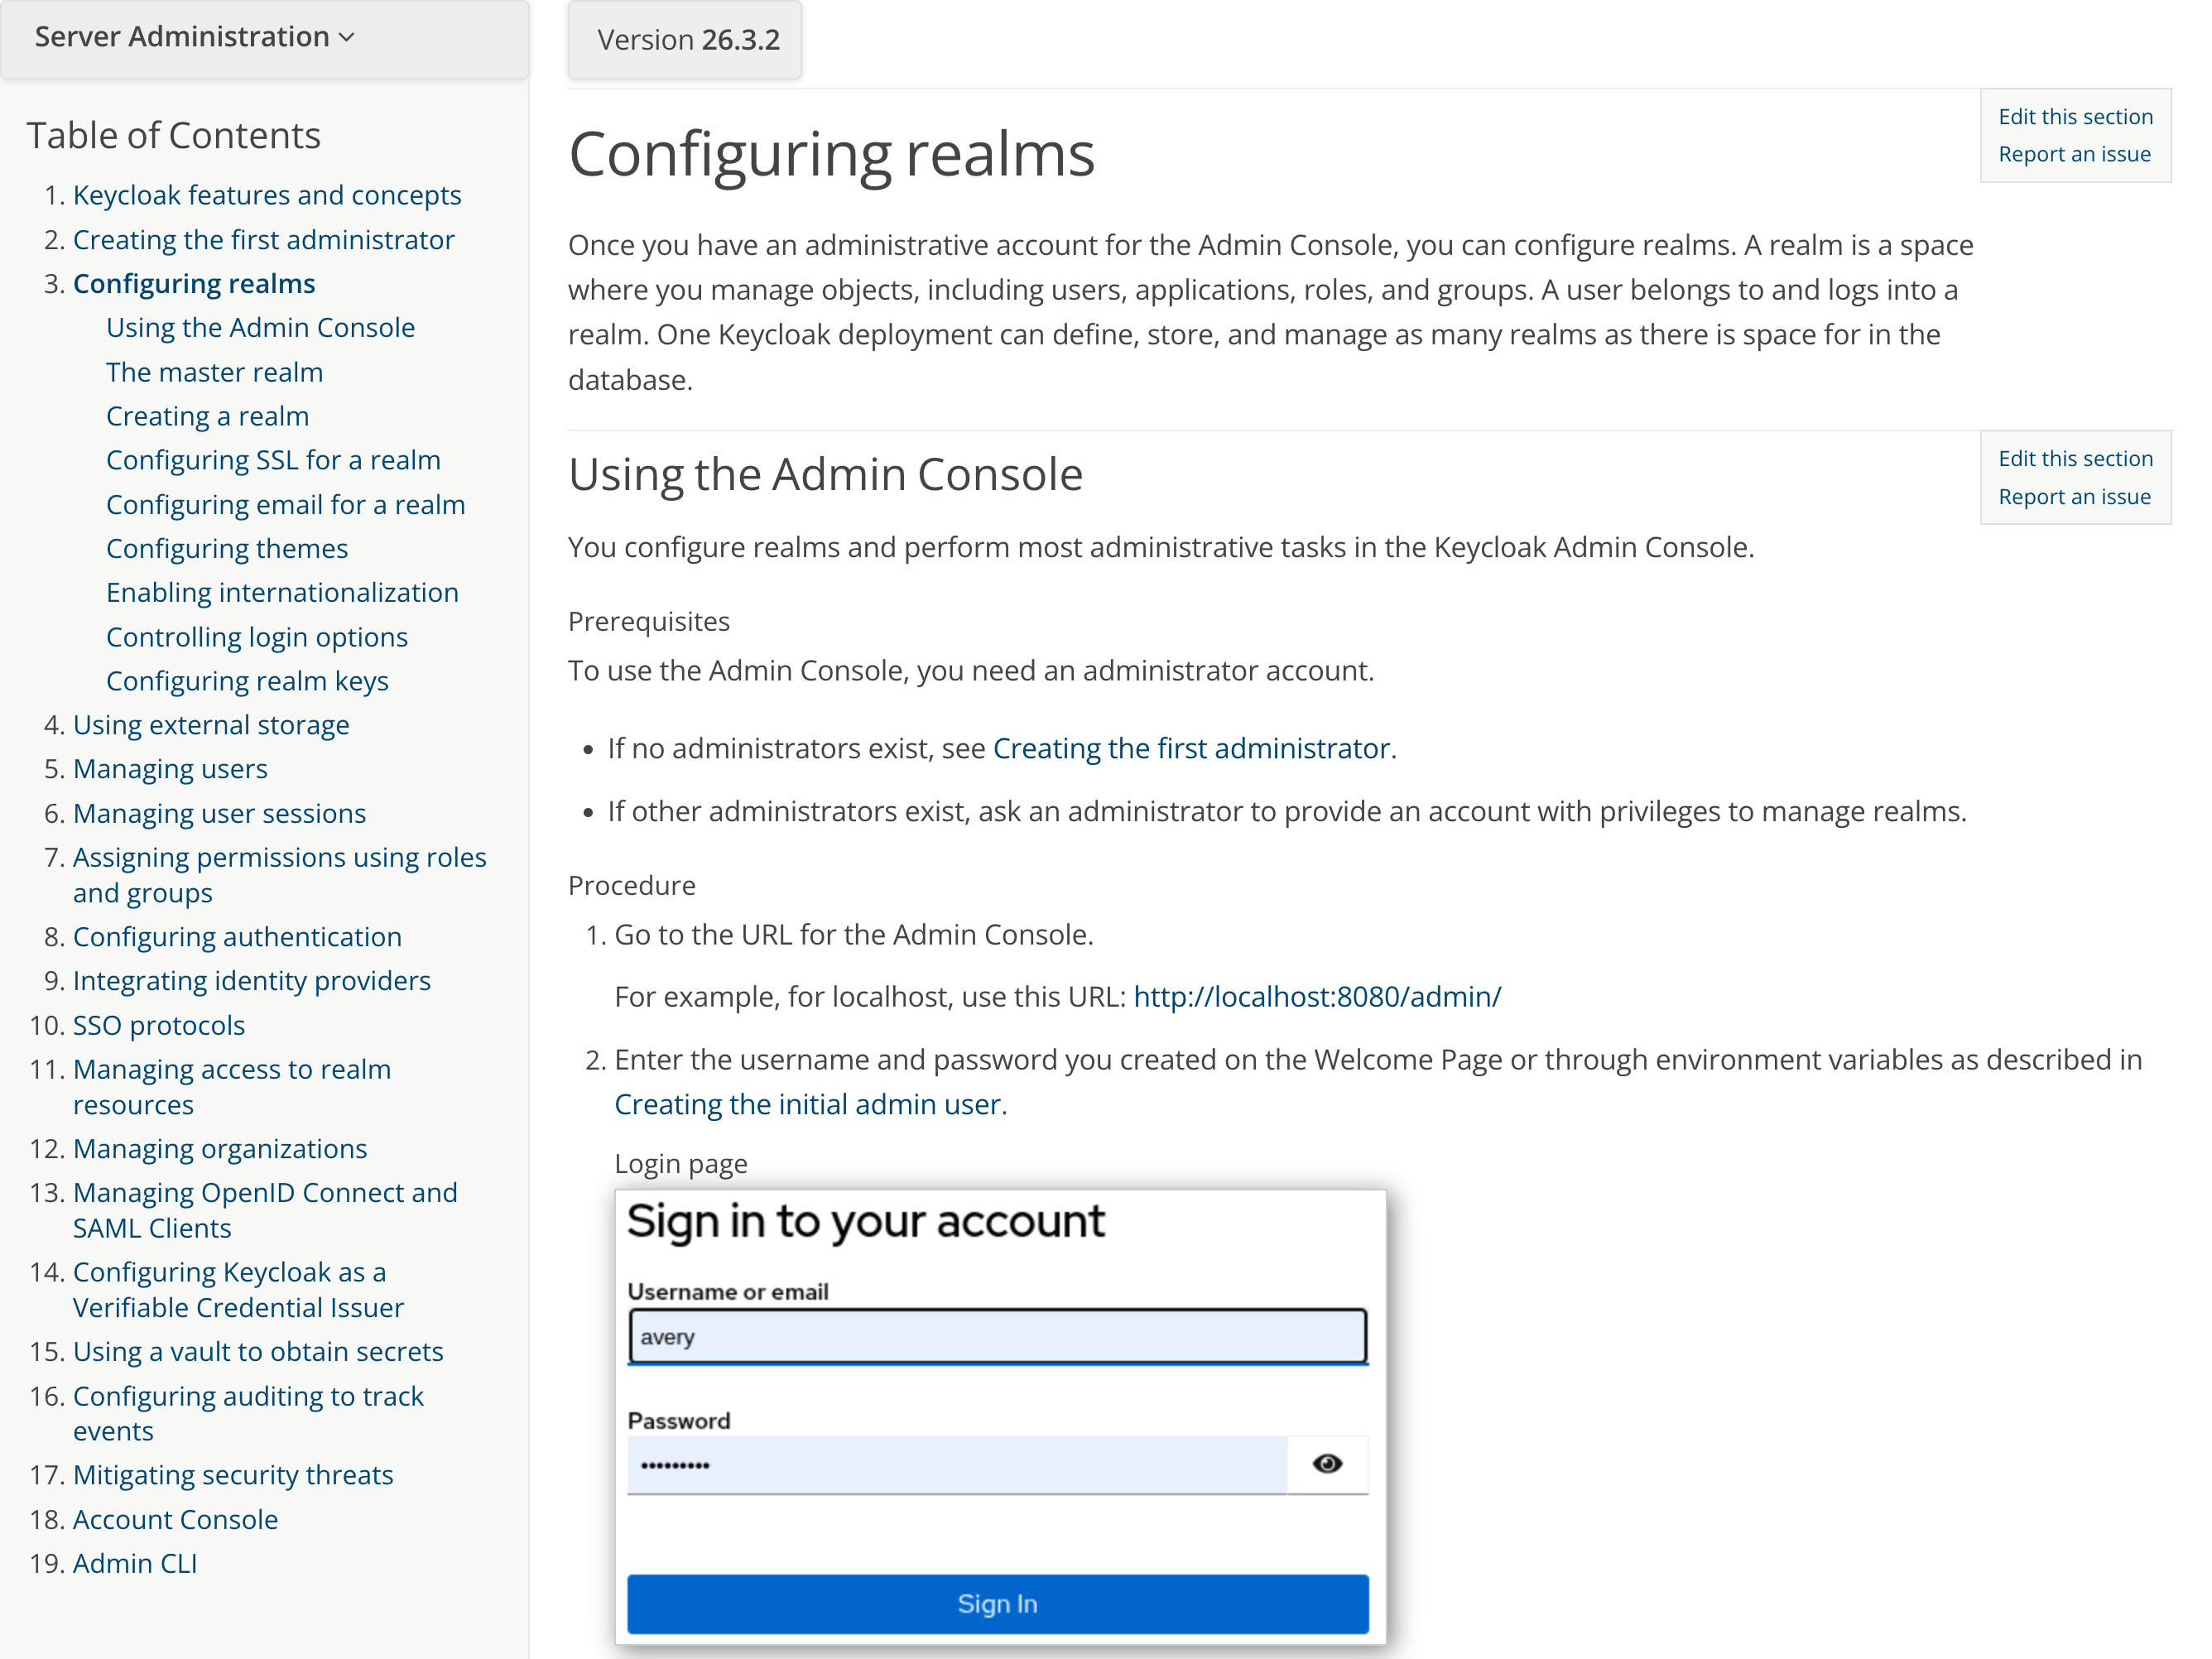2212x1659 pixels.
Task: Go to Configuring email for a realm
Action: point(285,505)
